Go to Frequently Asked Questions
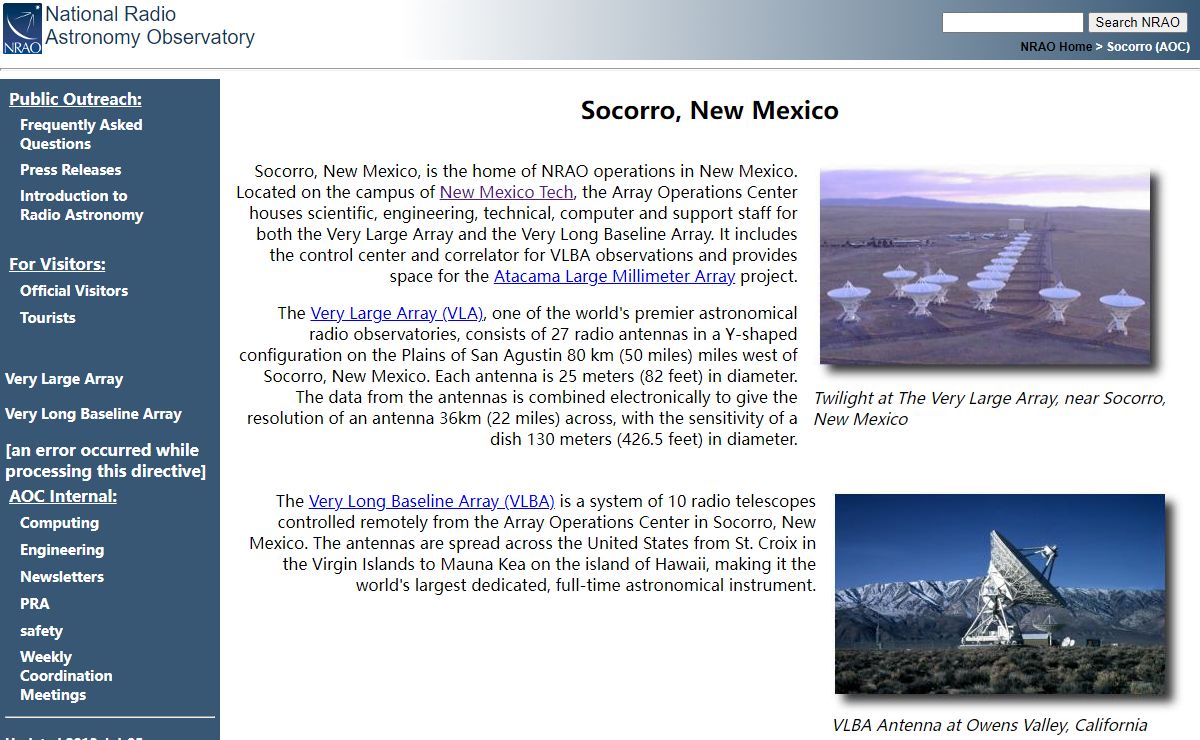This screenshot has height=740, width=1200. point(81,134)
